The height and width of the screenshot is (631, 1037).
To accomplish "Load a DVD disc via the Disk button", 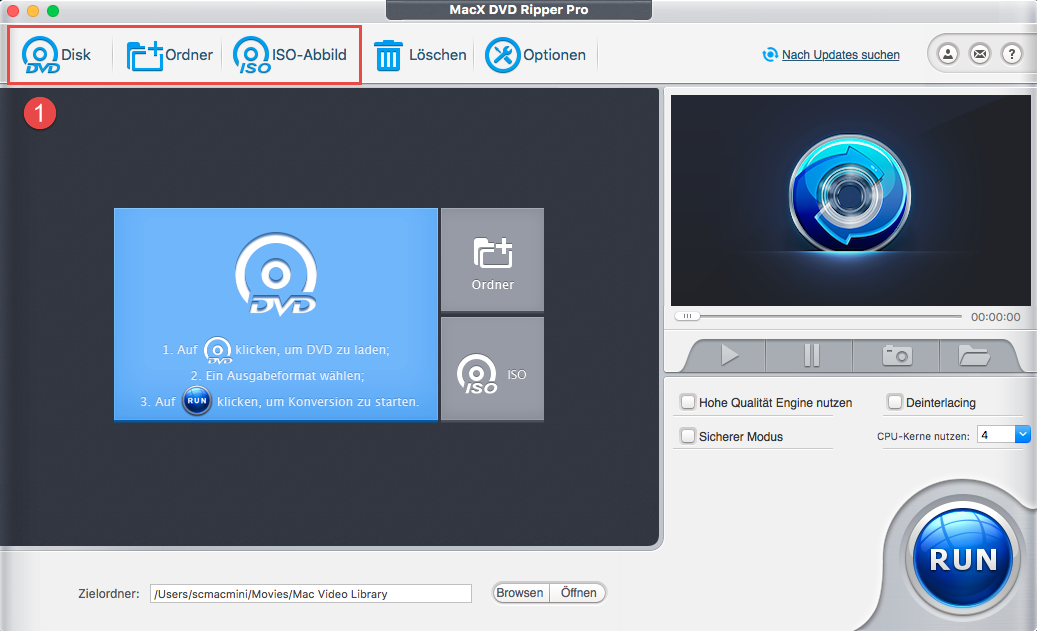I will 57,55.
